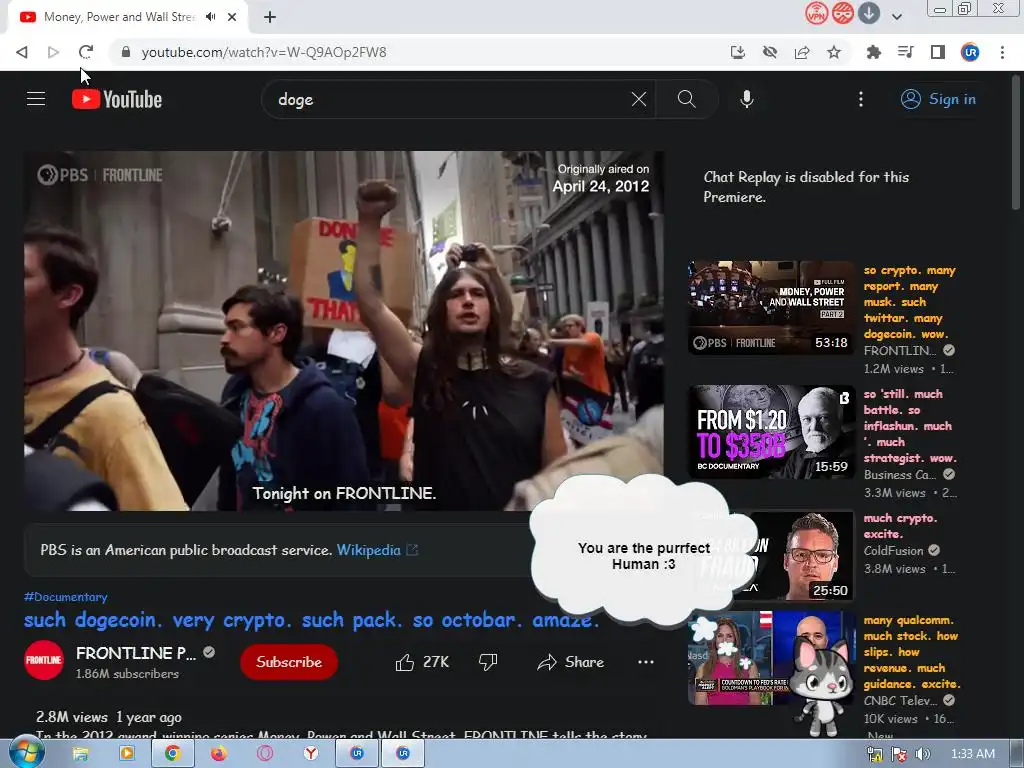
Task: Open 'many qualcomm. much stock' video title
Action: 912,652
